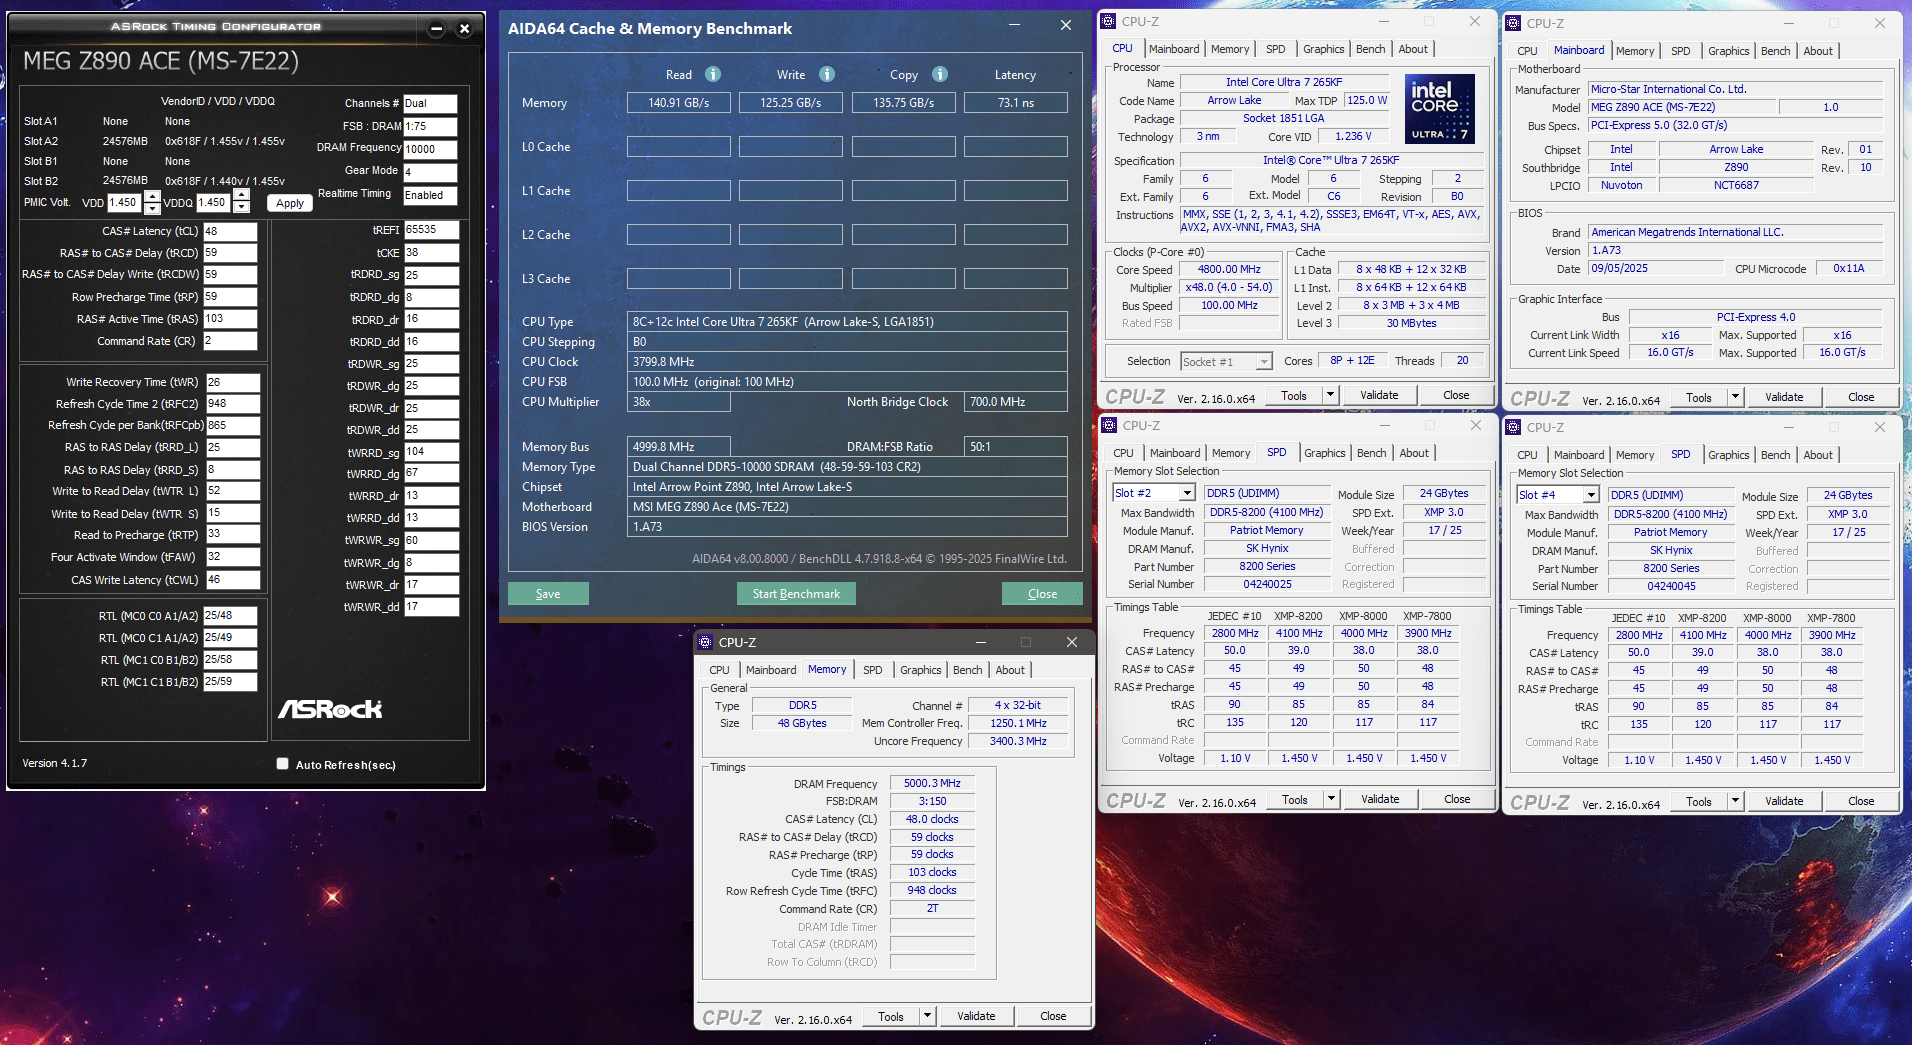
Task: Switch to the SPD tab in the CPU-Z Memory window
Action: pos(872,670)
